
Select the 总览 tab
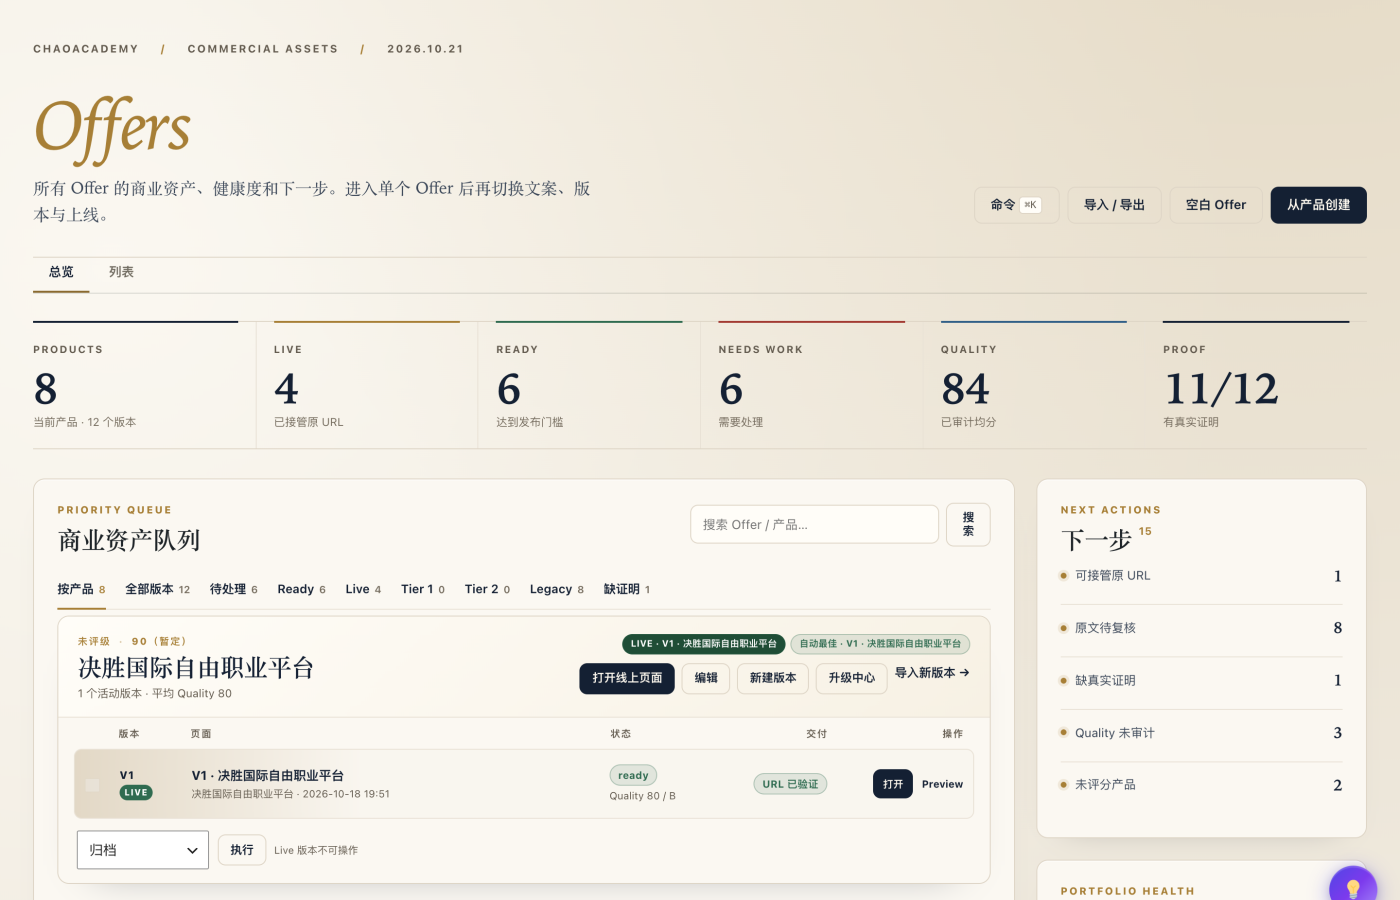click(x=61, y=272)
